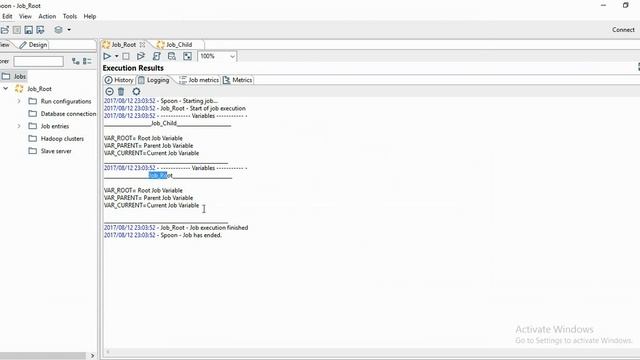Switch to the Logging tab

pyautogui.click(x=154, y=80)
